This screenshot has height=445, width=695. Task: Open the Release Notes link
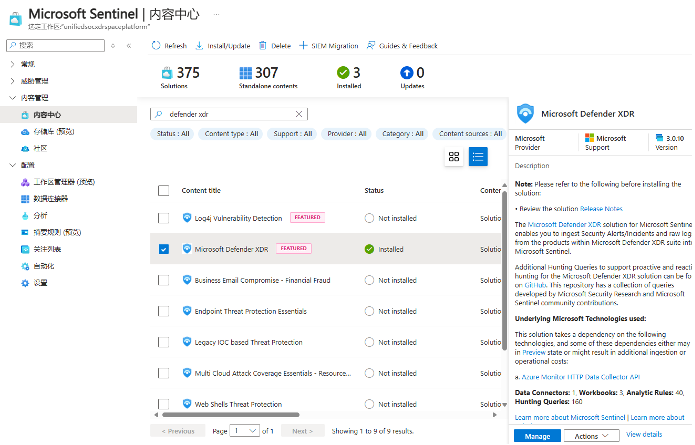(601, 209)
